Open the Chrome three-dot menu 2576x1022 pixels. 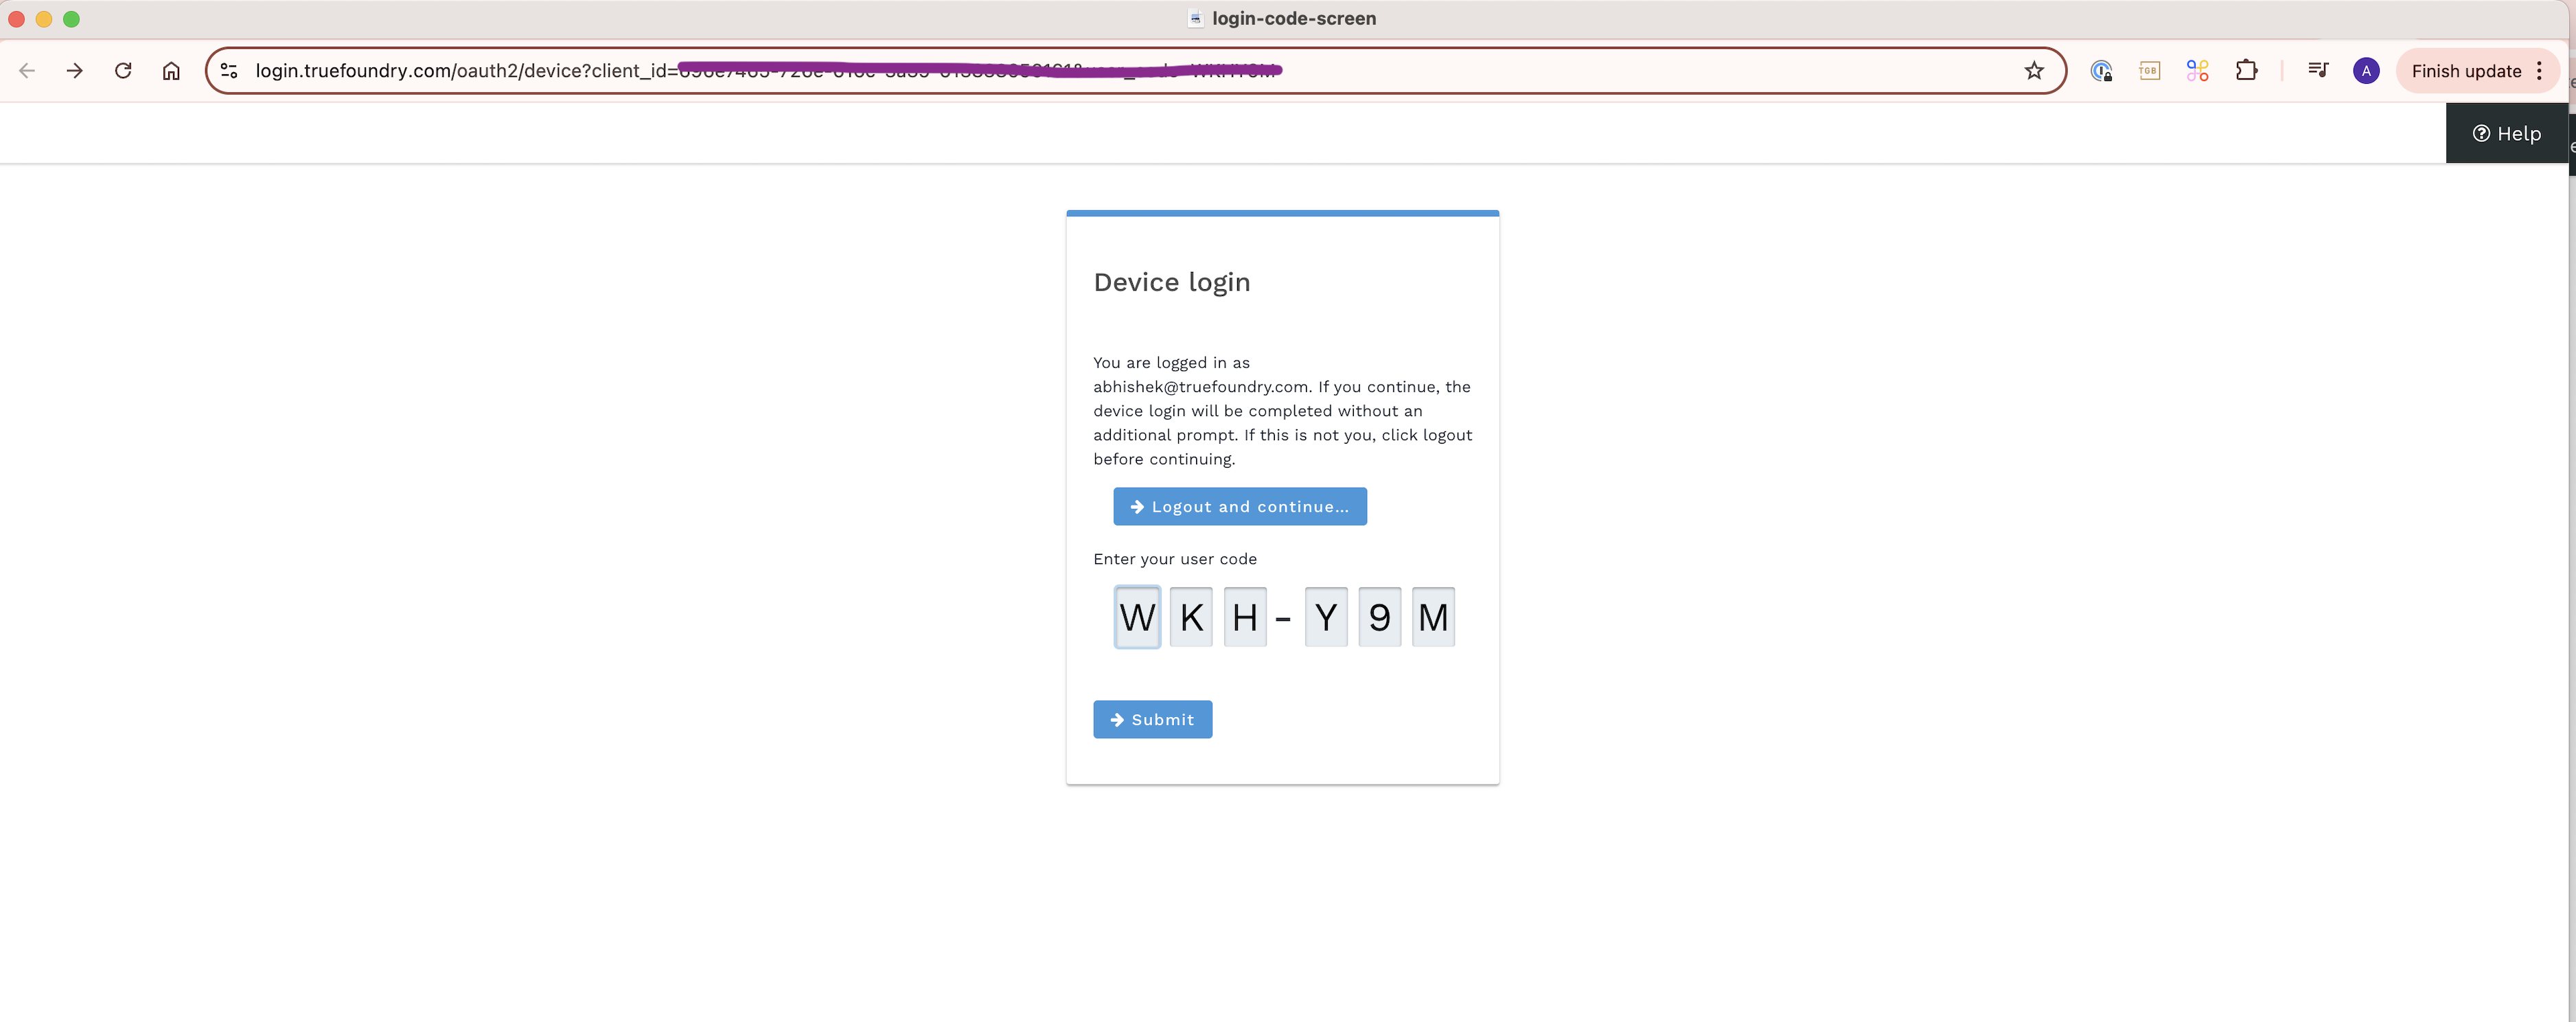[2539, 70]
